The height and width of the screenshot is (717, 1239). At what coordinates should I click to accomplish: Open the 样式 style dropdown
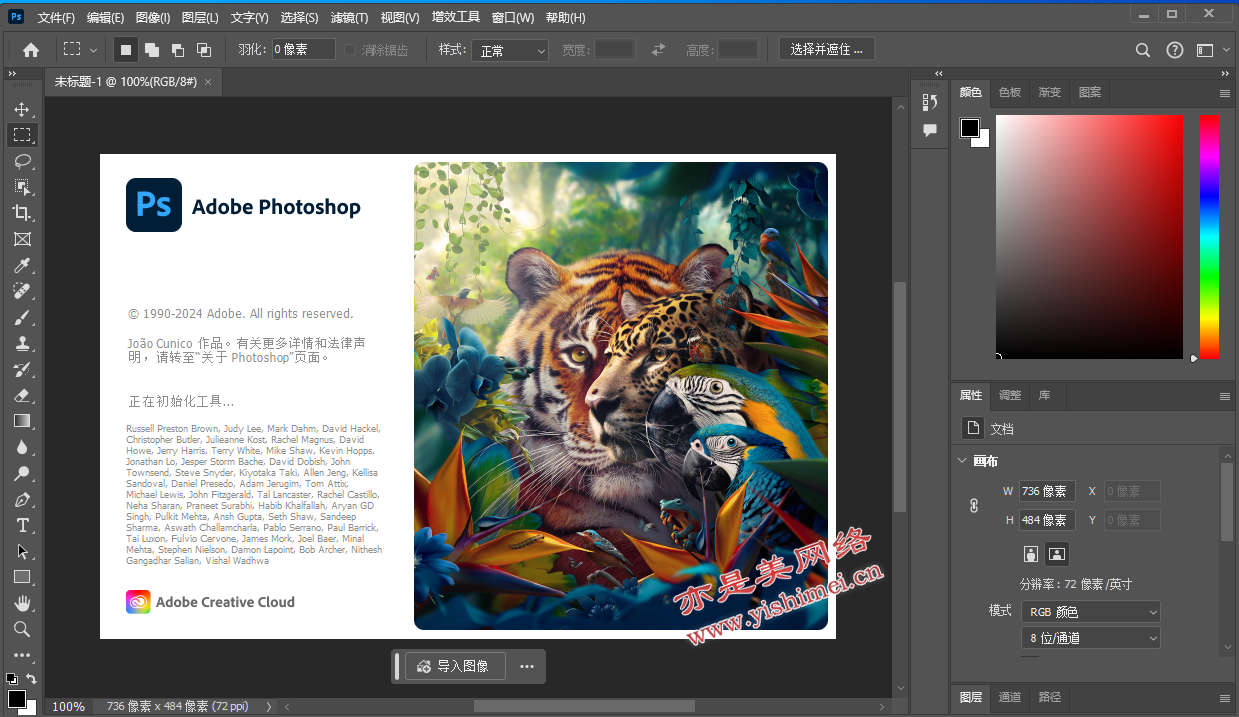click(x=510, y=50)
